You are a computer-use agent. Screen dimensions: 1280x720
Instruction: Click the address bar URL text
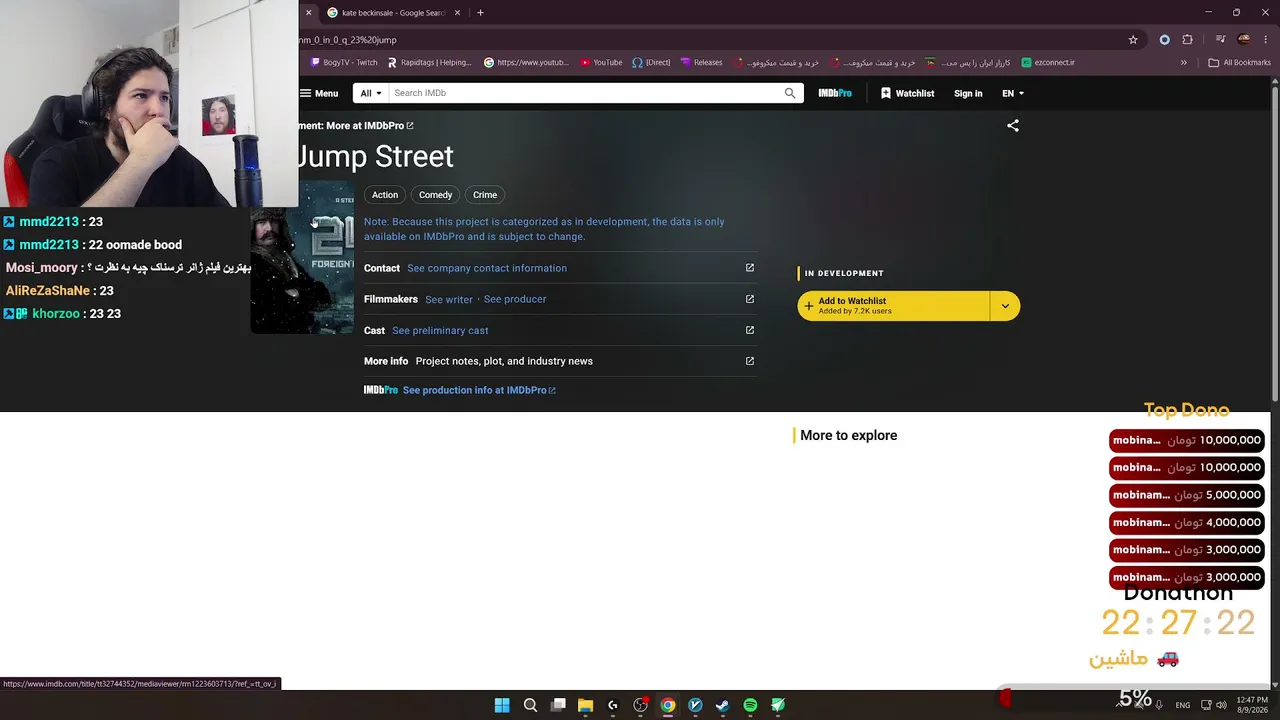347,40
